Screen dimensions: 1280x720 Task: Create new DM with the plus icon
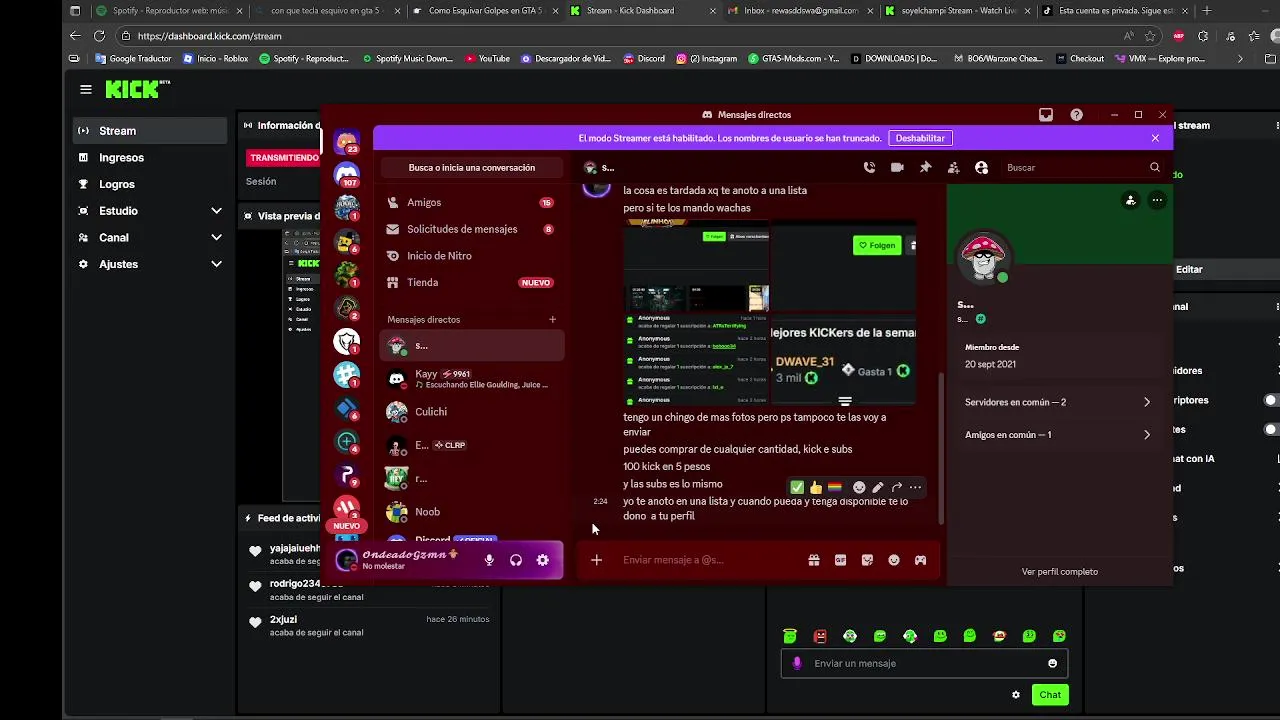click(x=552, y=320)
